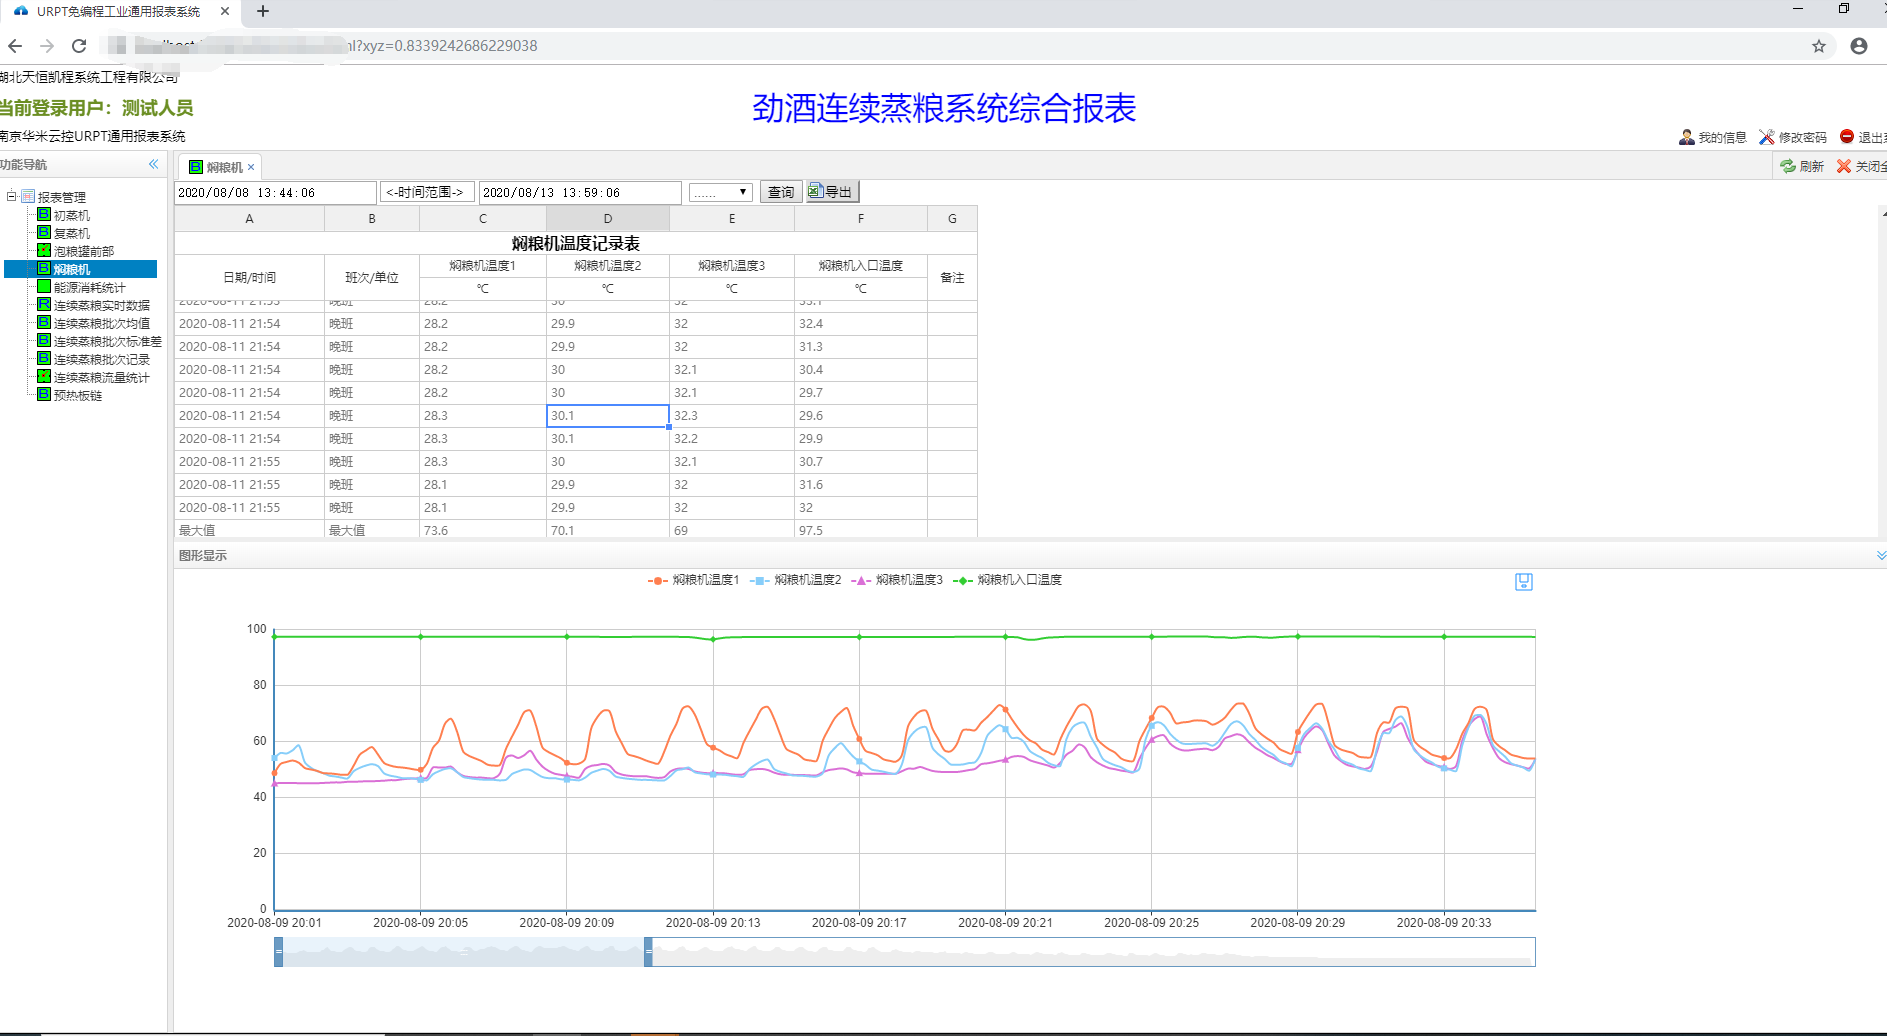Click the browser reload page icon
The width and height of the screenshot is (1887, 1036).
pyautogui.click(x=79, y=46)
